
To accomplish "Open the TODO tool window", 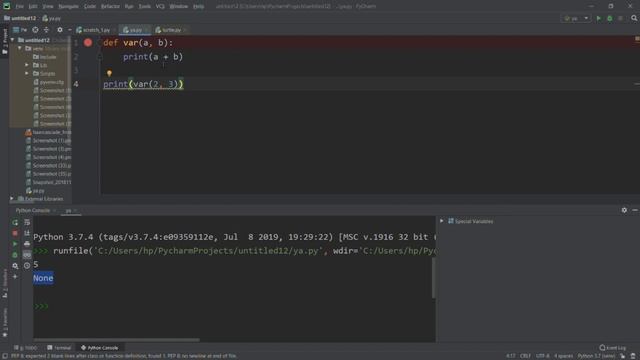I will click(26, 348).
